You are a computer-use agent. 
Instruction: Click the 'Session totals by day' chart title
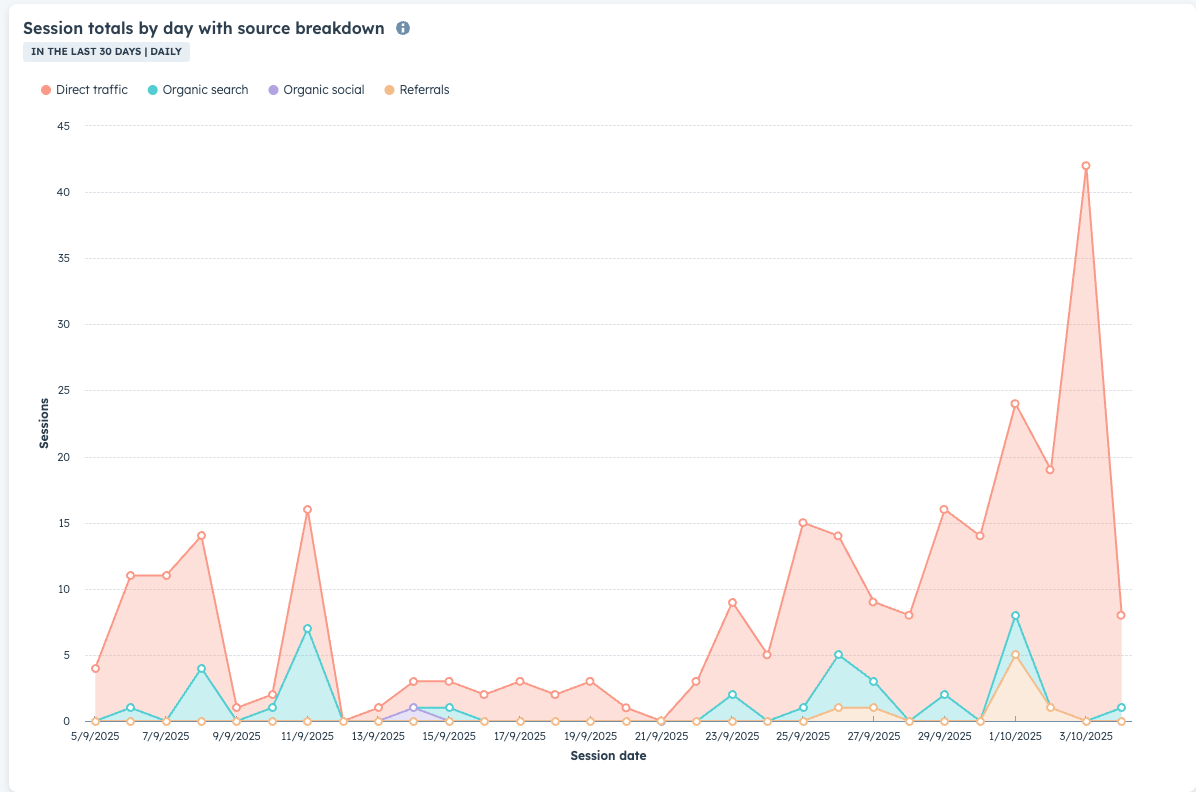click(204, 29)
